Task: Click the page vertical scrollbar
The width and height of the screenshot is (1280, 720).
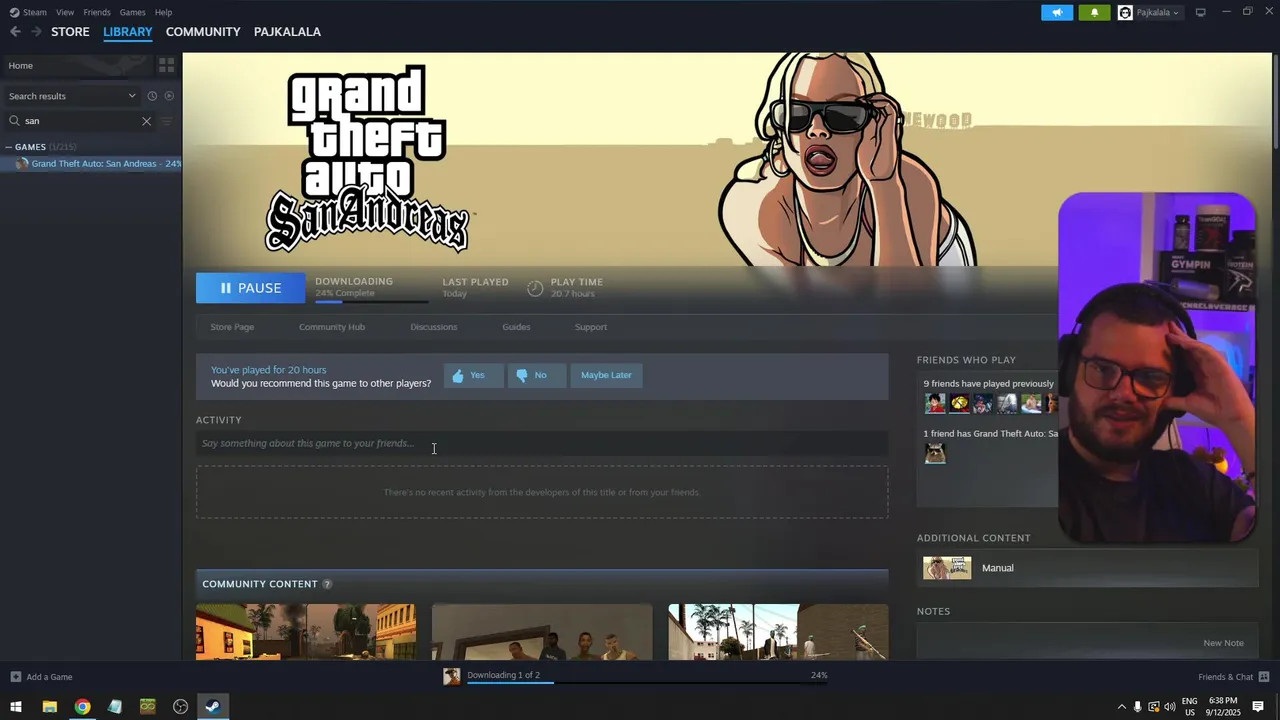Action: [1275, 100]
